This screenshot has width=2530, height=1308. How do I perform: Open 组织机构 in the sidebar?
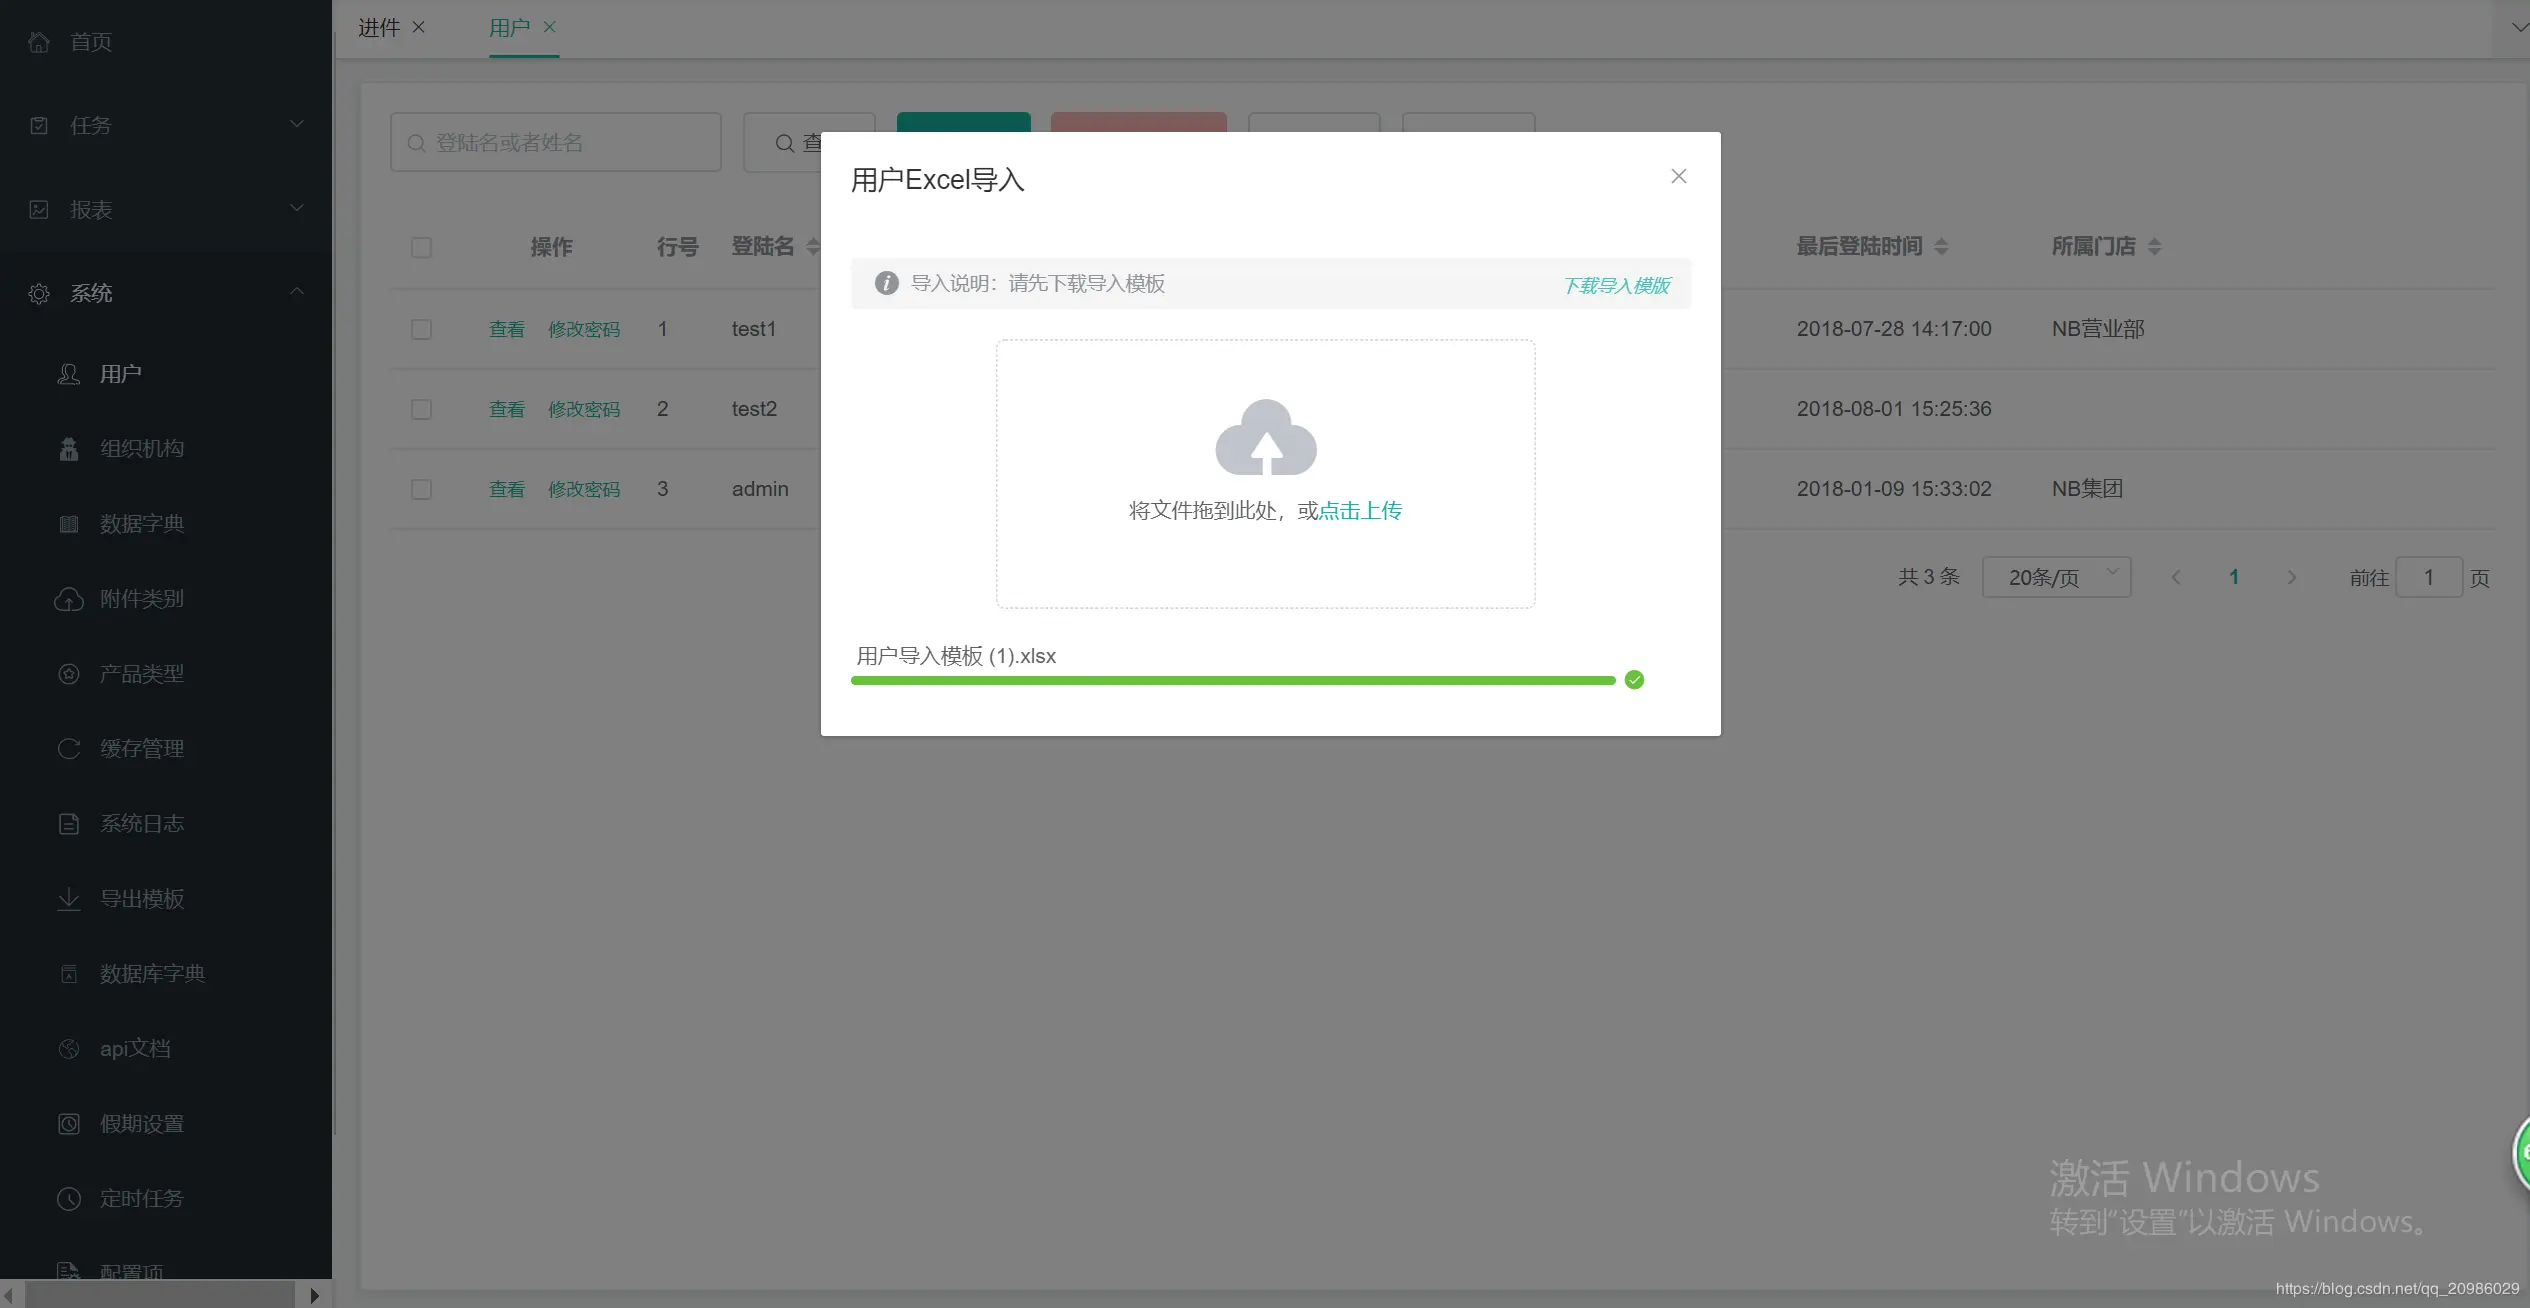141,448
